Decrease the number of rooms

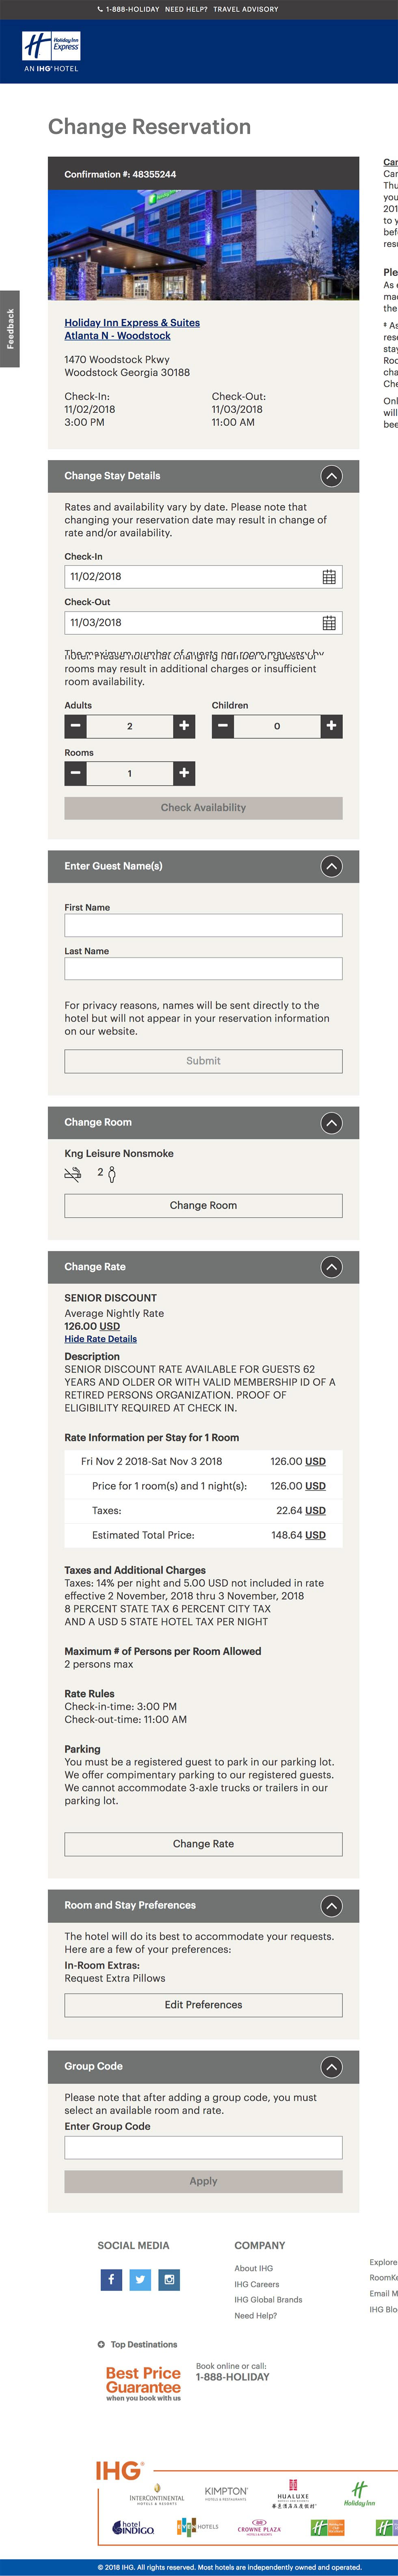click(76, 773)
